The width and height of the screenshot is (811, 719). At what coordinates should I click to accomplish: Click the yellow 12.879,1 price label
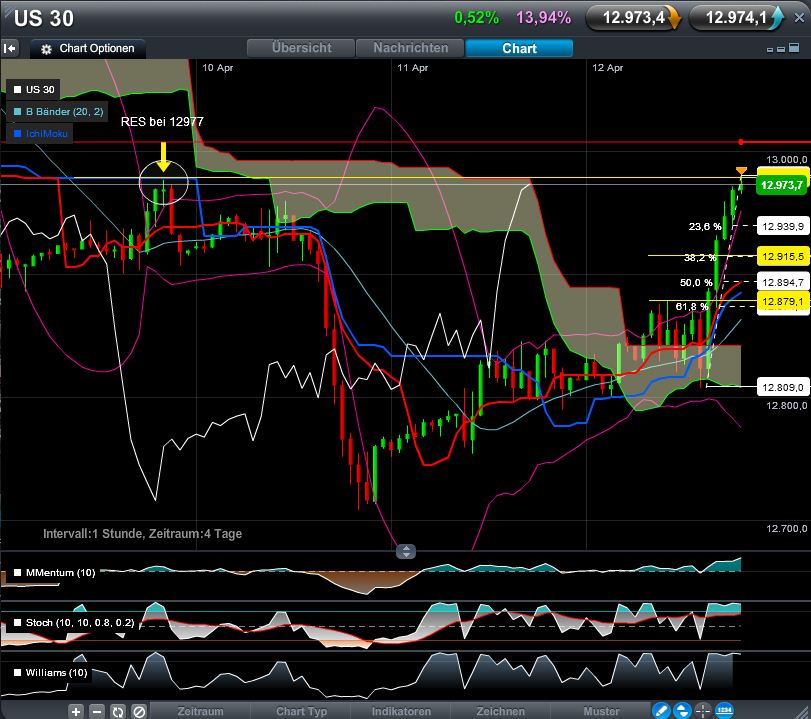[x=783, y=302]
